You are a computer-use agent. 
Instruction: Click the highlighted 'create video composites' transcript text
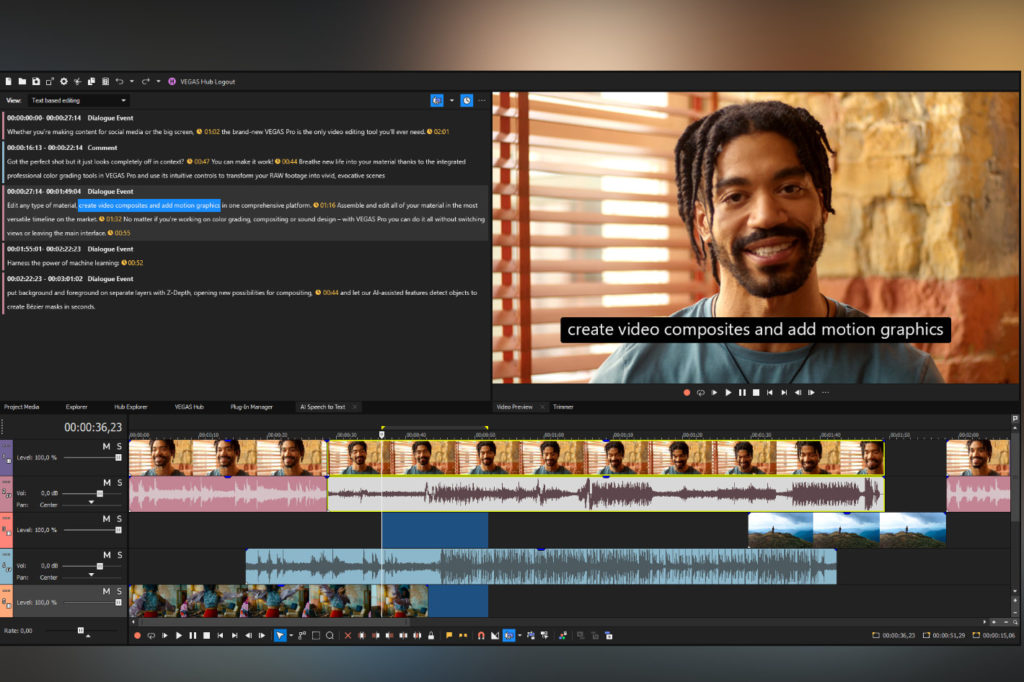[150, 205]
